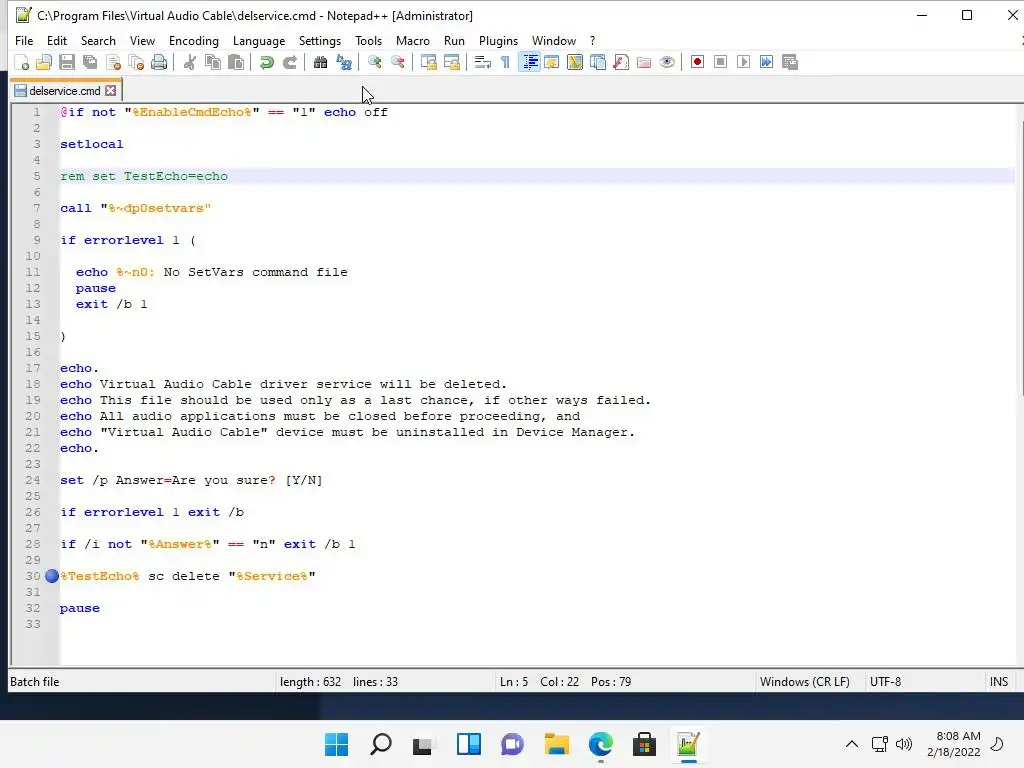Open the Windows Start menu
1024x768 pixels.
(336, 744)
